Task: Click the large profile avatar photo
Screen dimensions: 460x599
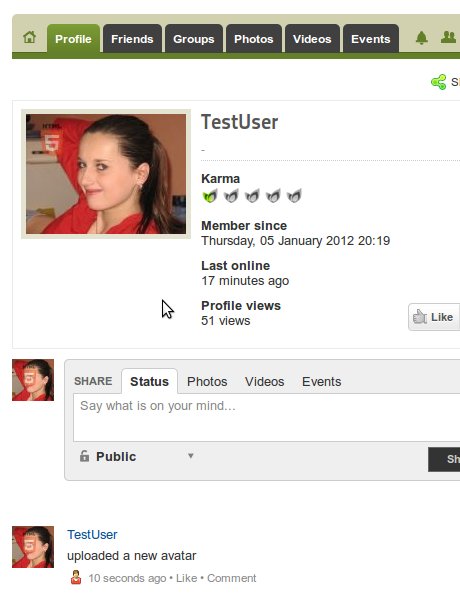Action: (x=106, y=174)
